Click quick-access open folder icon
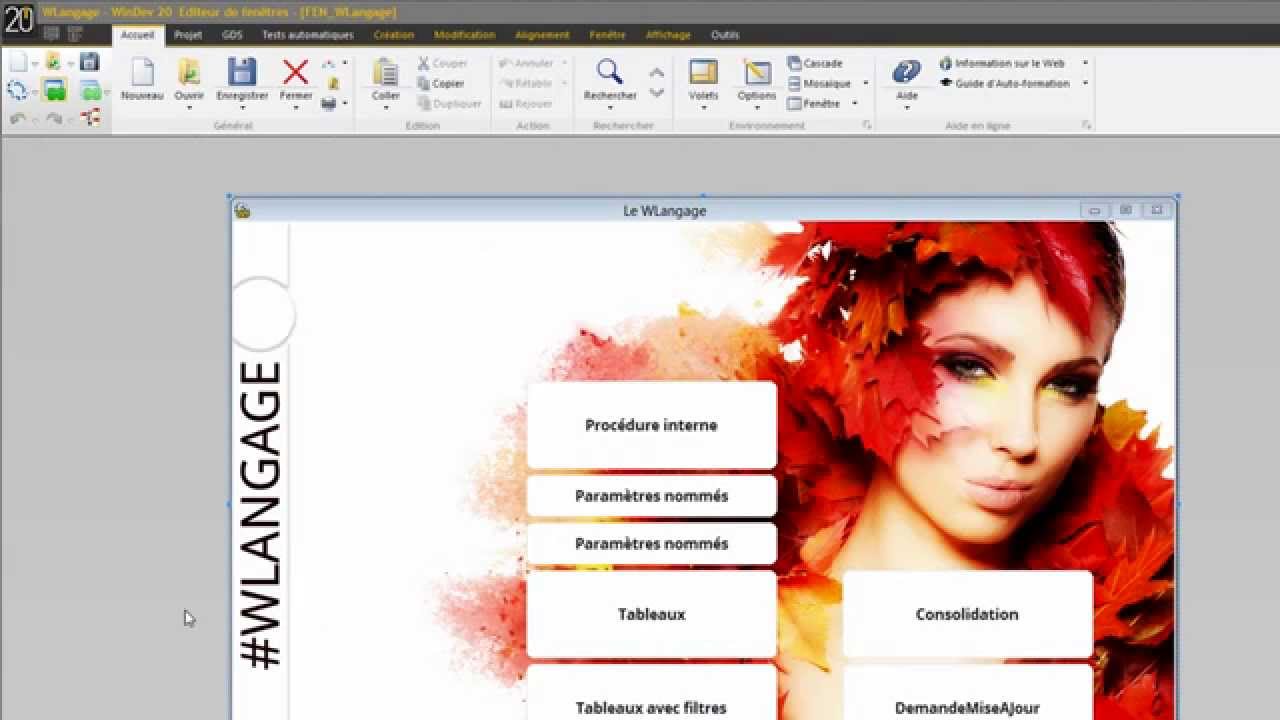Image resolution: width=1280 pixels, height=720 pixels. pyautogui.click(x=53, y=62)
